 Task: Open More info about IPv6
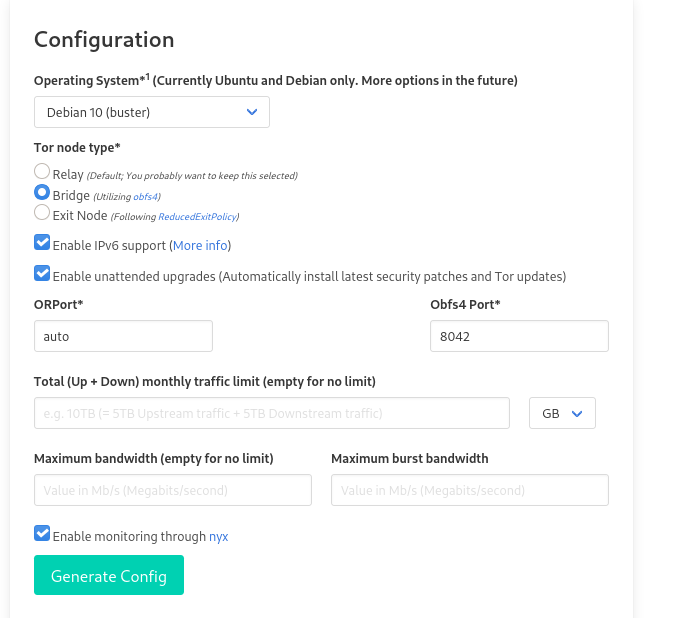point(200,245)
